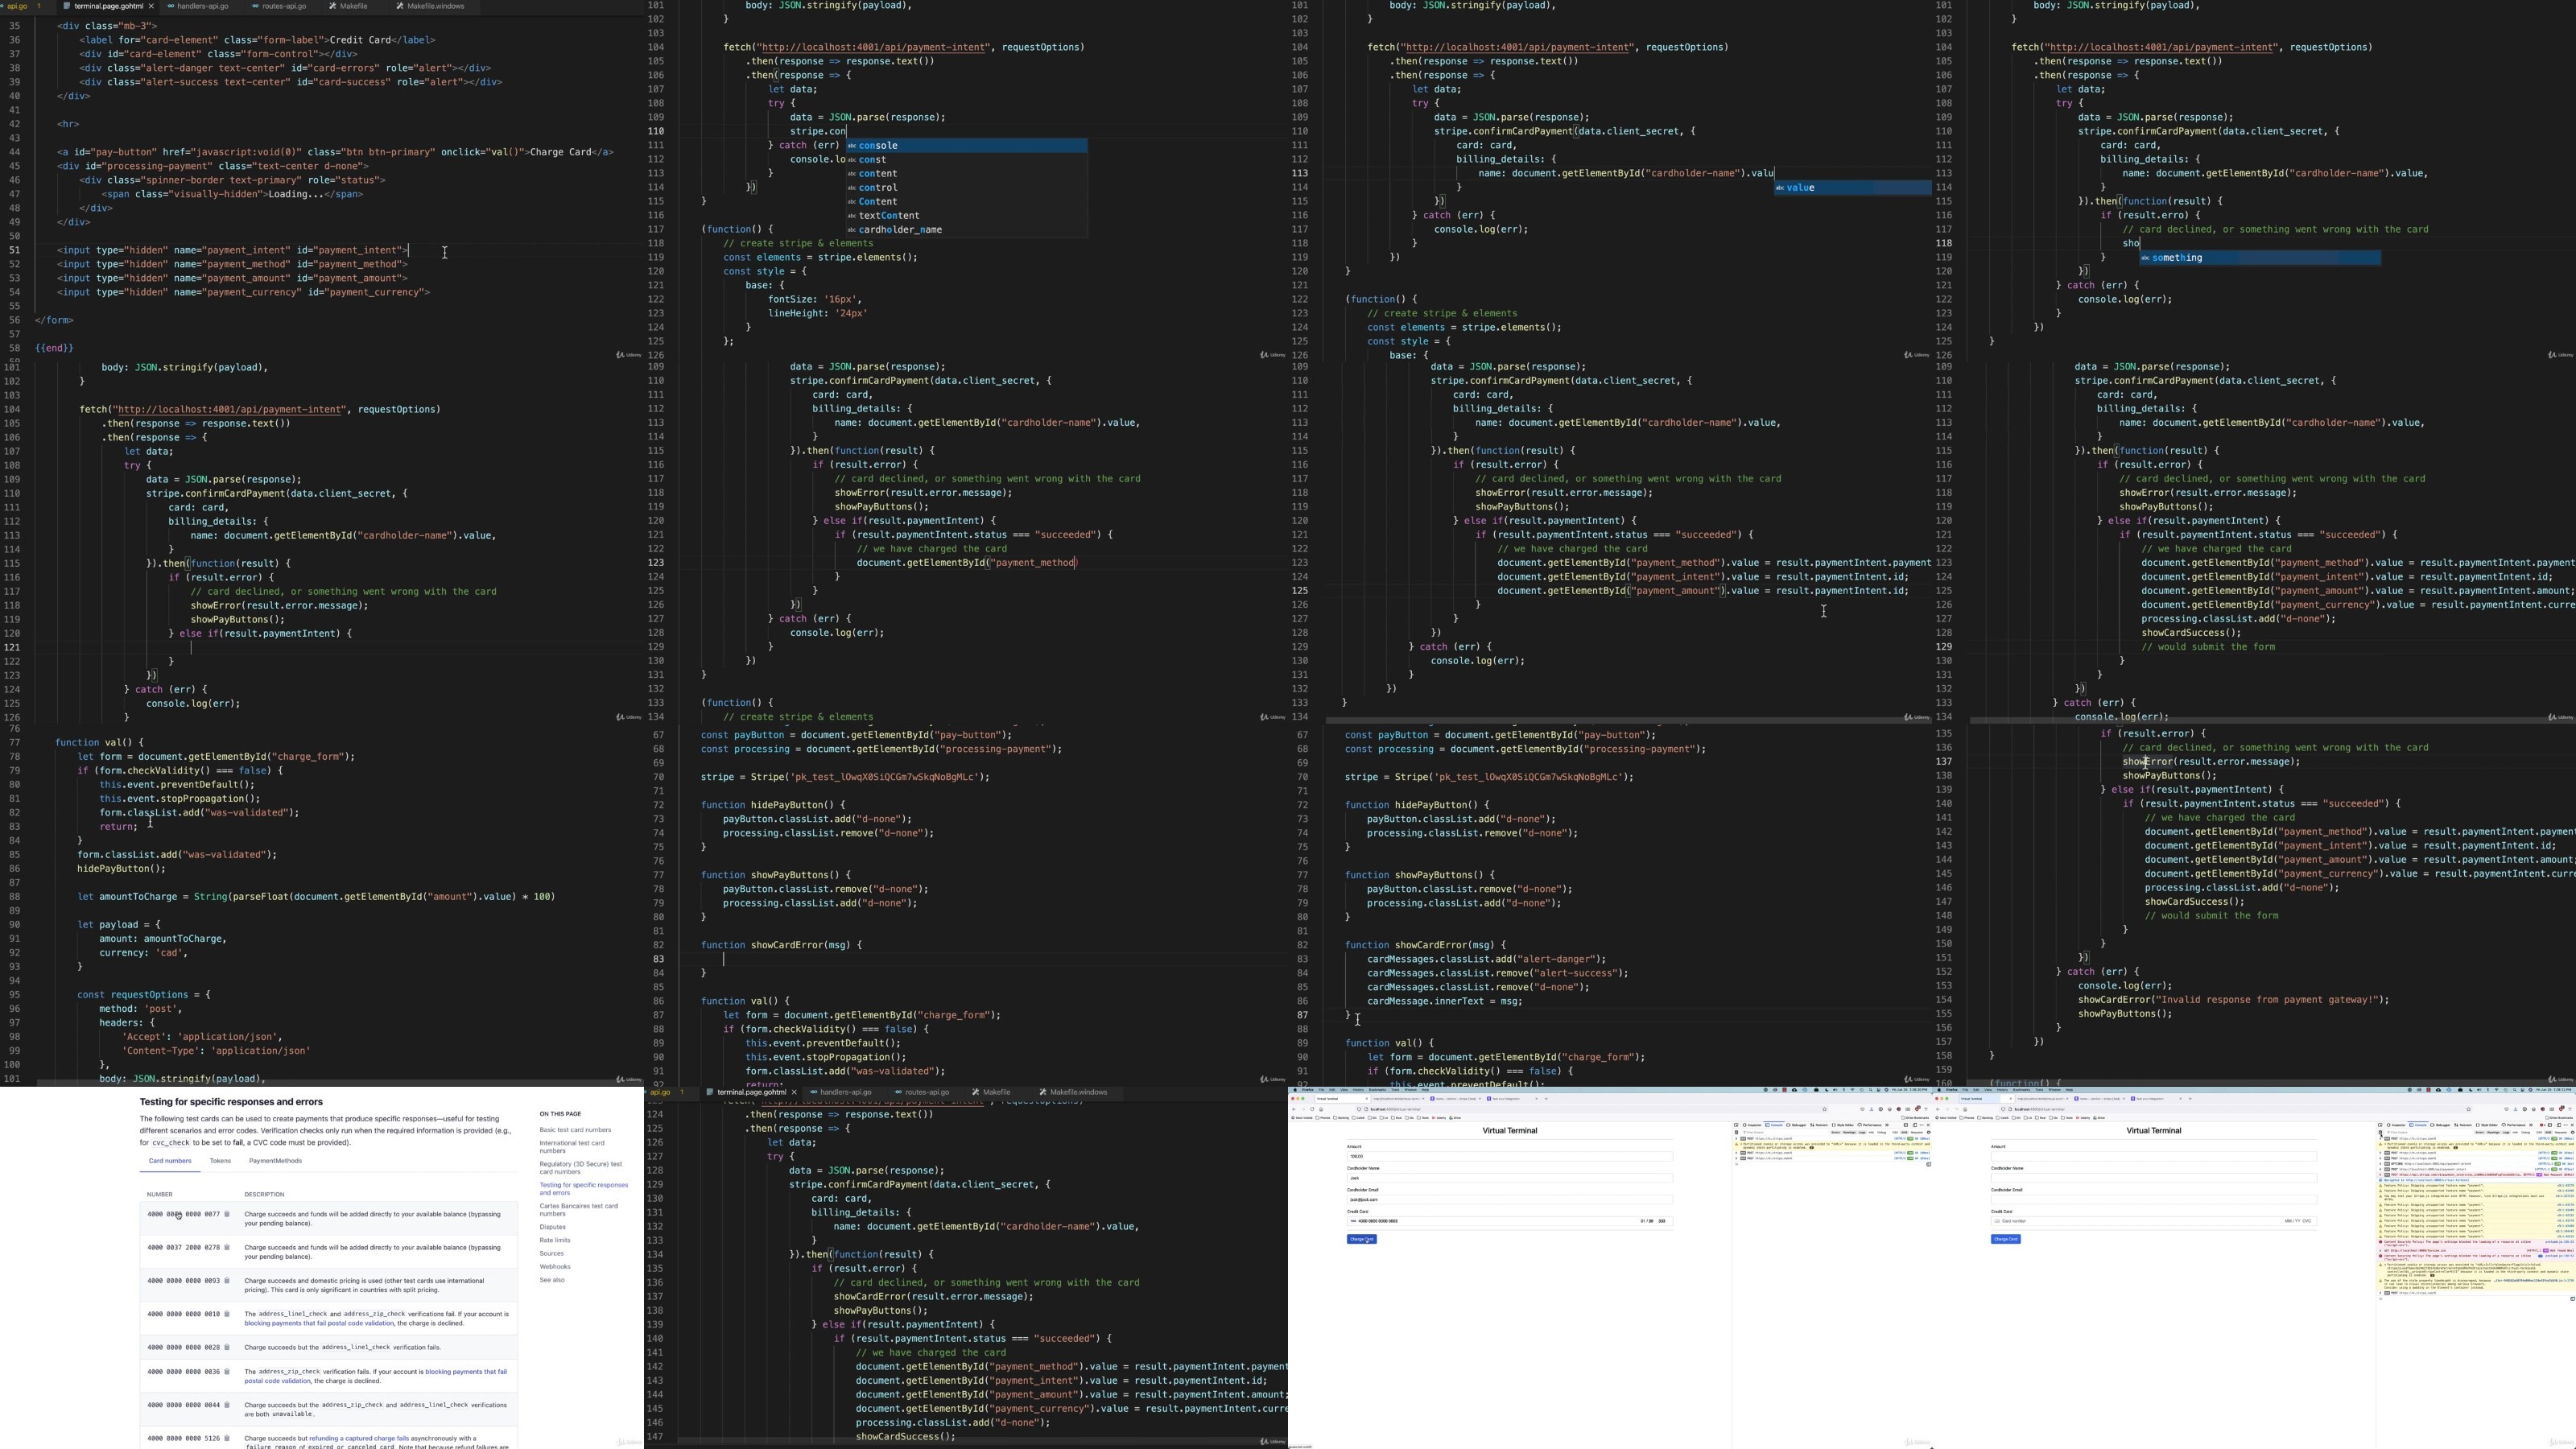Viewport: 2576px width, 1449px height.
Task: Choose 'cardholder_name' autocomplete suggestion
Action: 967,230
